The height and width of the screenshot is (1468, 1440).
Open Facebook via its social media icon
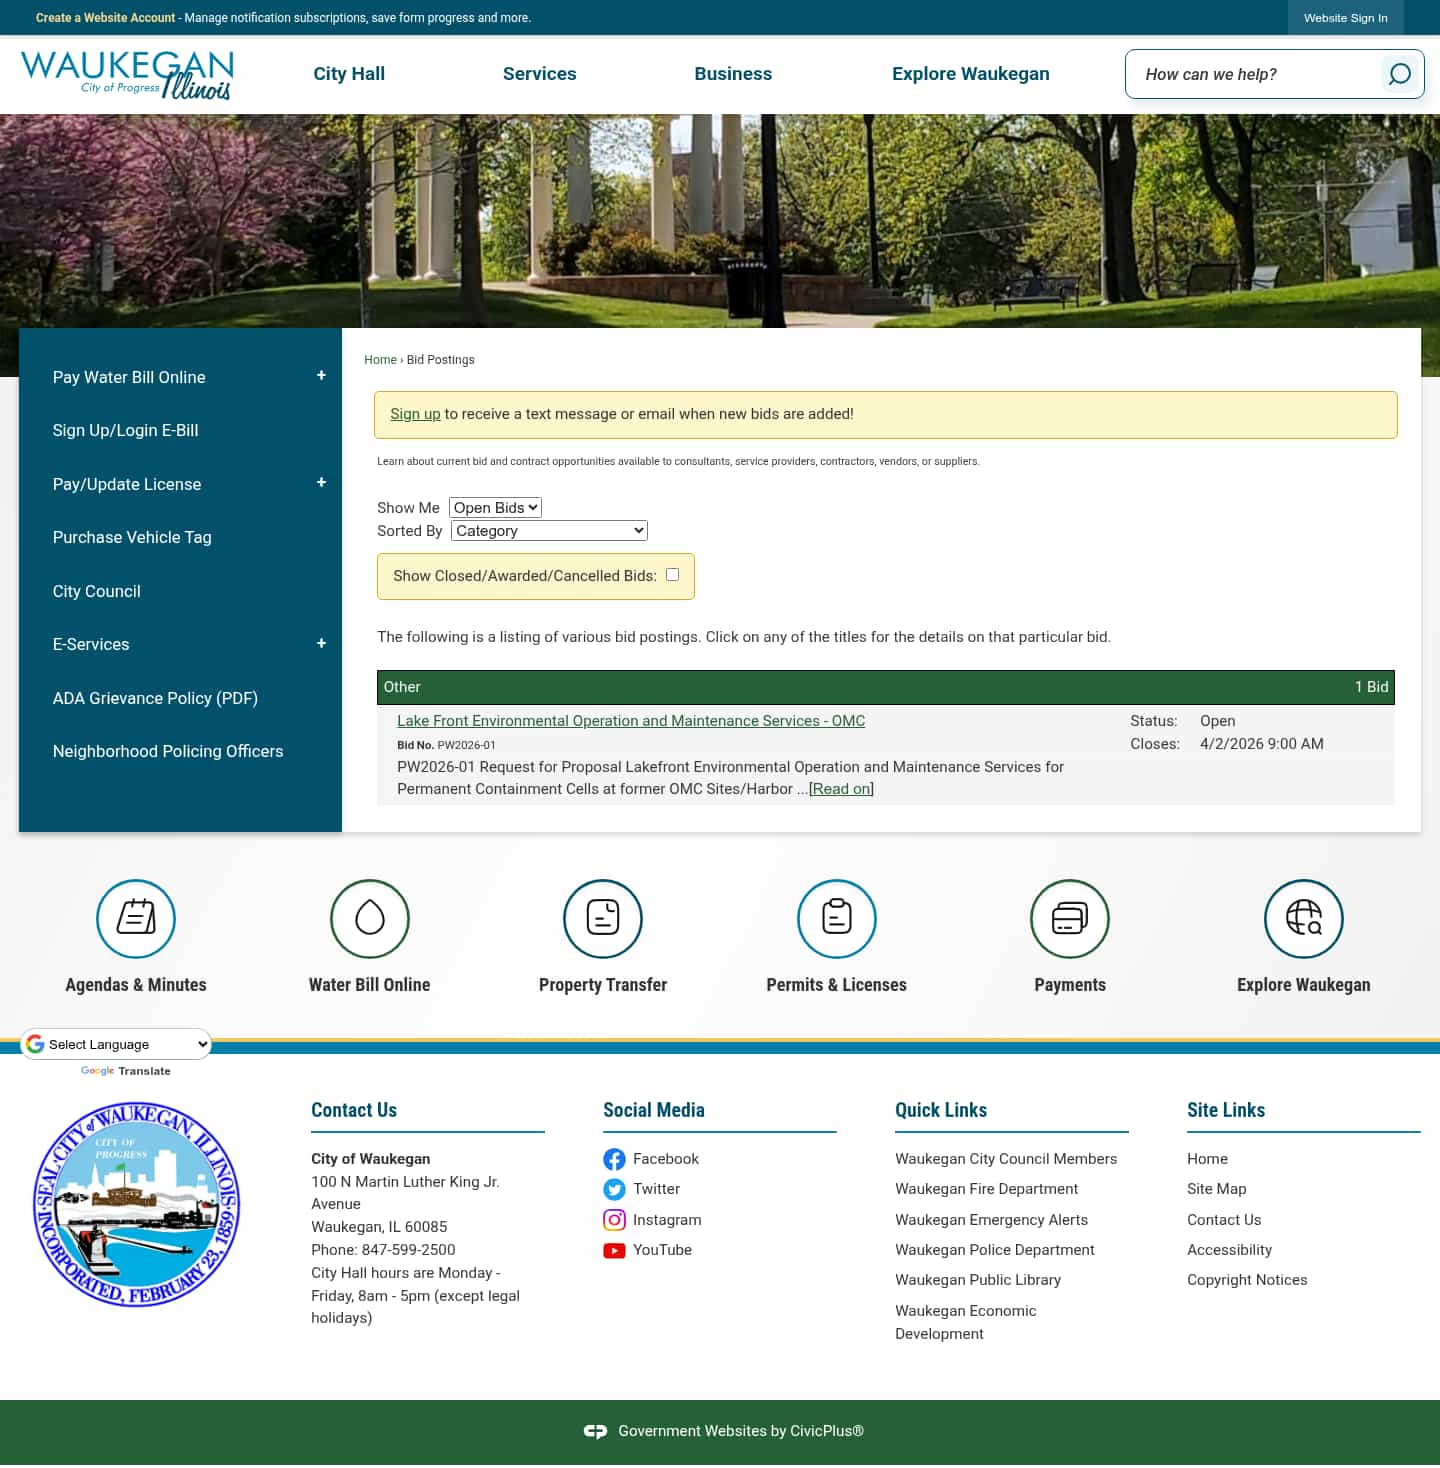(615, 1159)
